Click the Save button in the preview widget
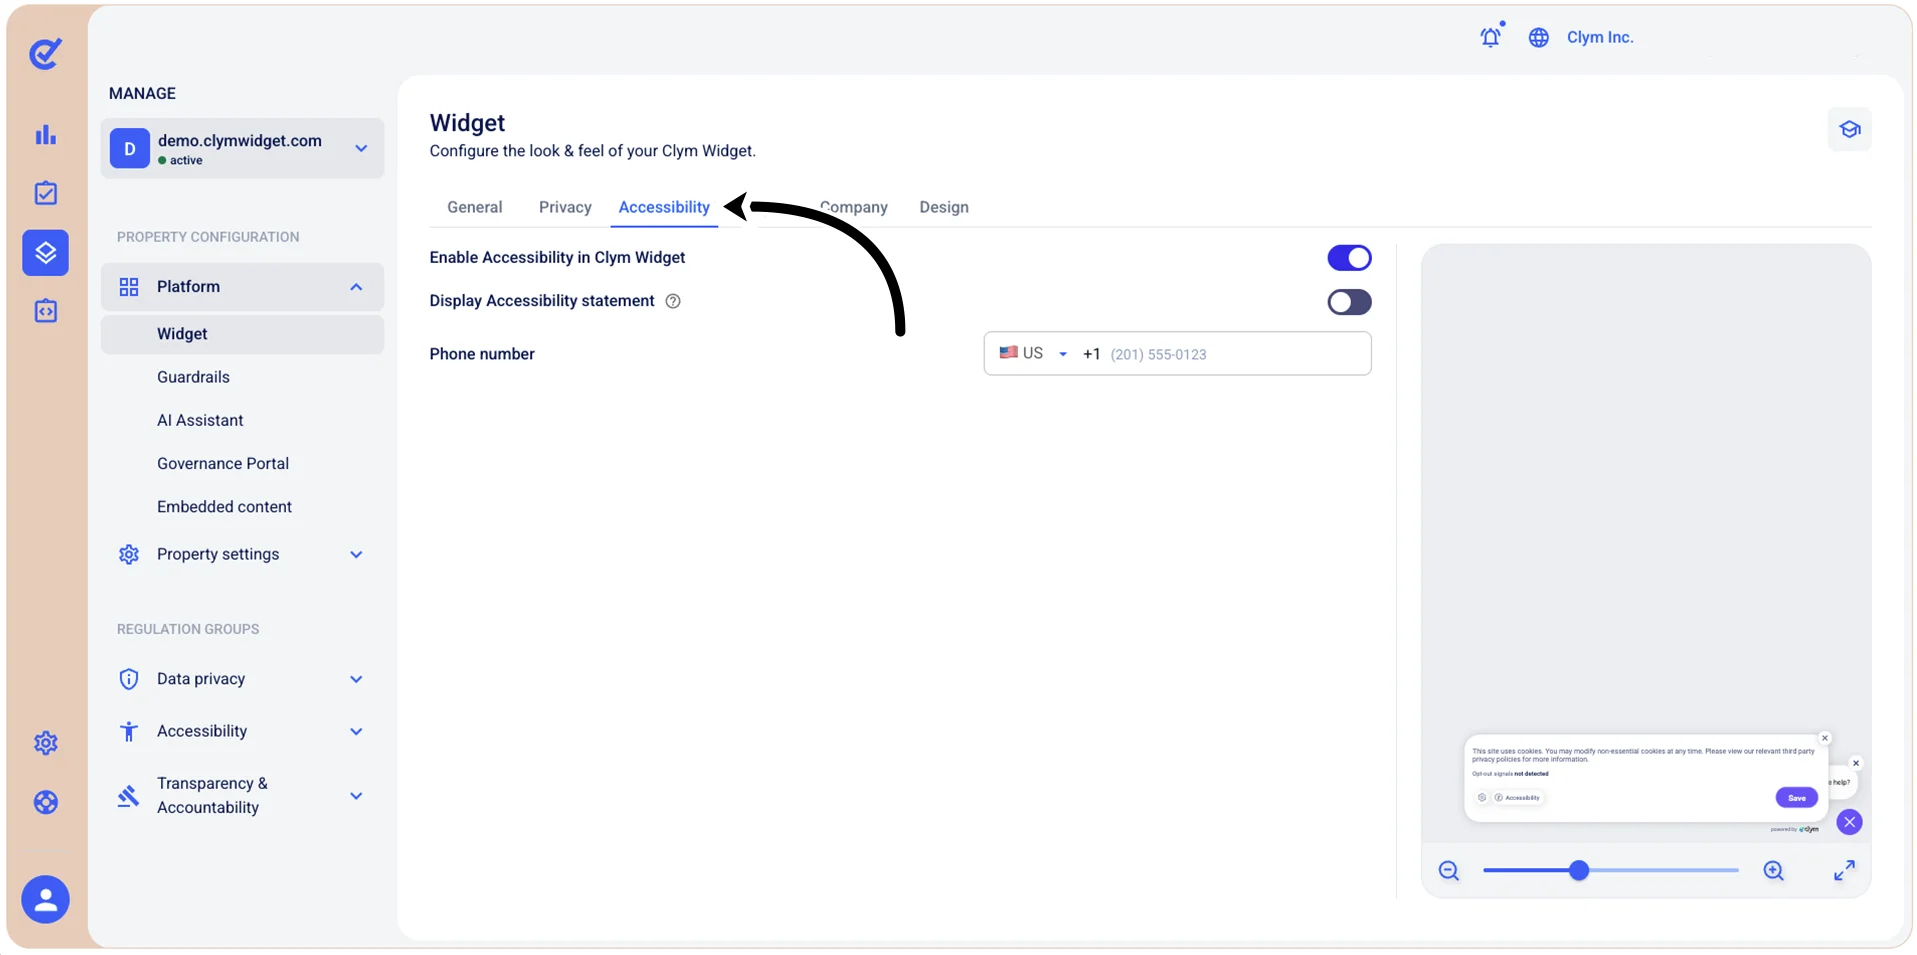The image size is (1917, 955). (1796, 797)
